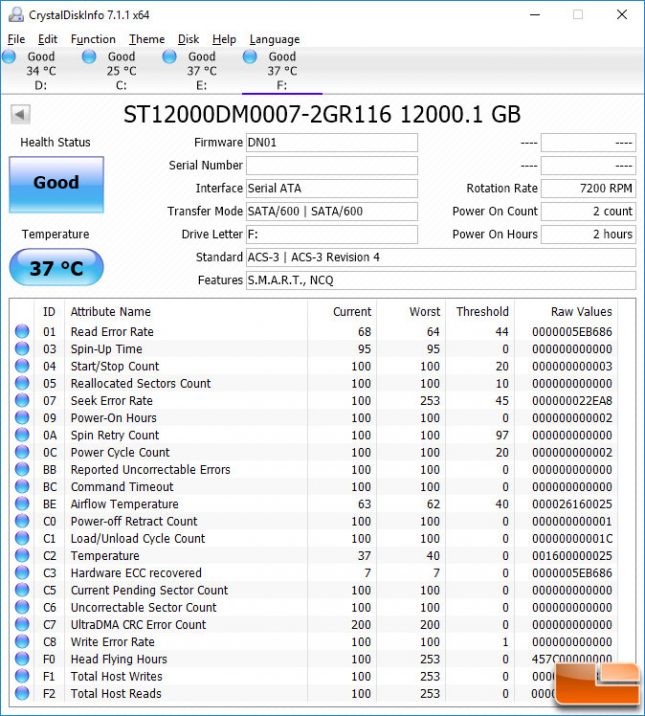Select the Write Error Rate attribute name
Image resolution: width=645 pixels, height=716 pixels.
point(112,642)
